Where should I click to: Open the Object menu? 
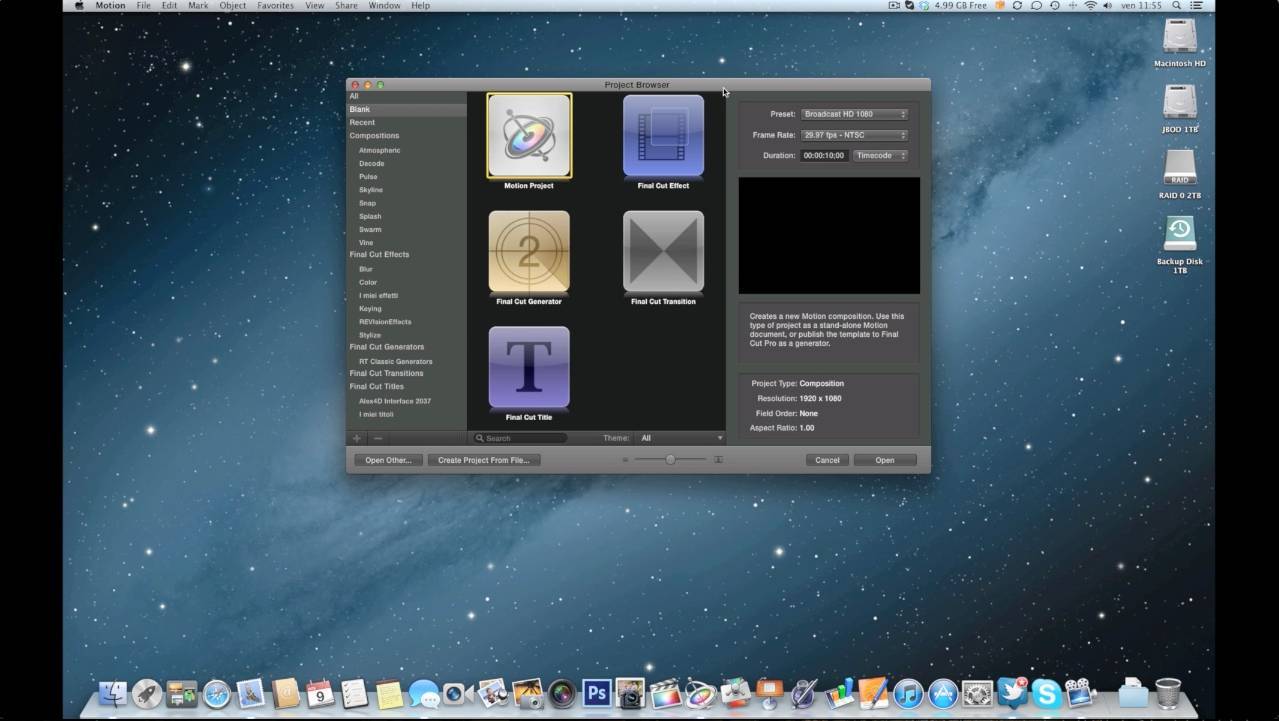point(233,5)
